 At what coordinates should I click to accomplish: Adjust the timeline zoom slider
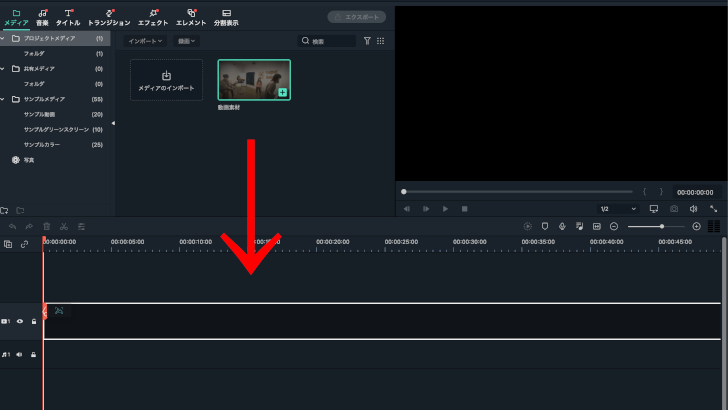(x=656, y=227)
